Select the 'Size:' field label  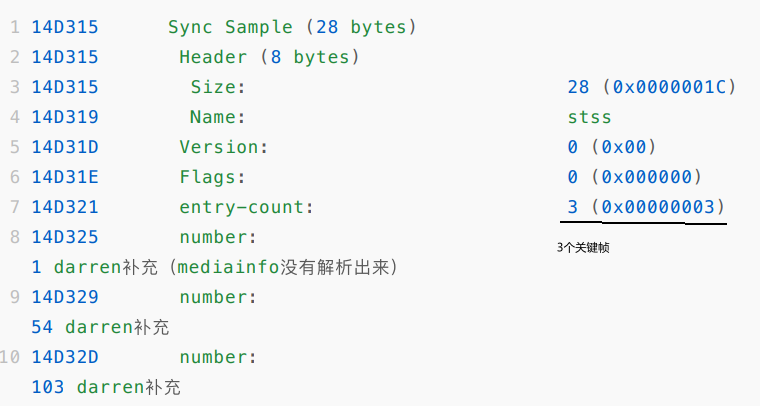click(218, 87)
